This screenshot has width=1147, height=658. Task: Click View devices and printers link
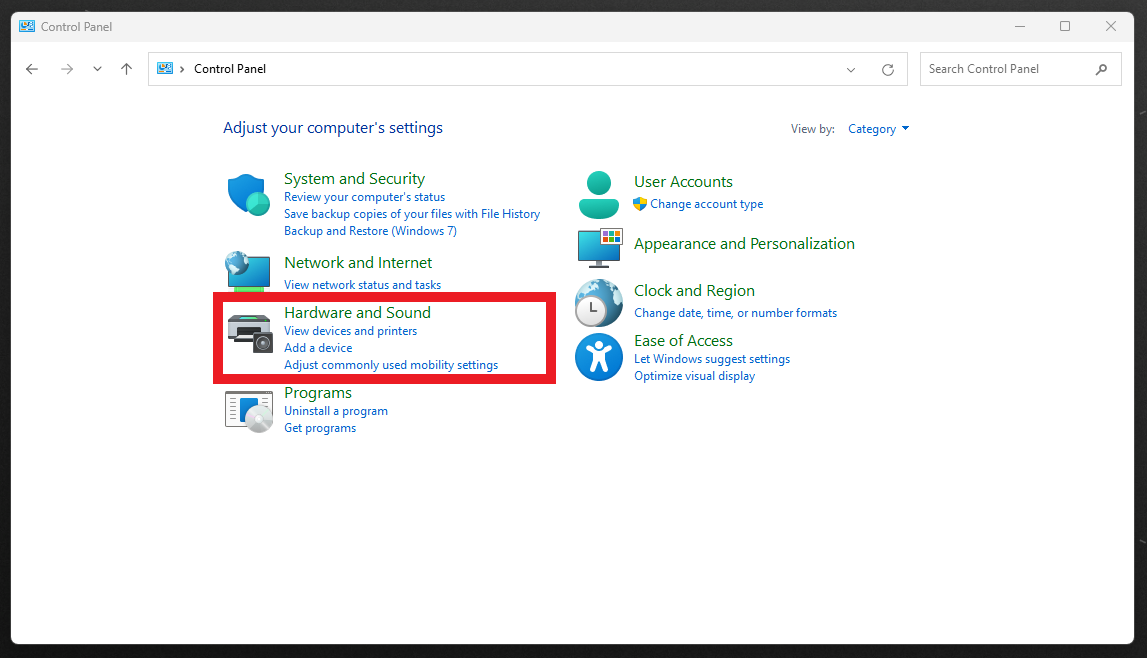coord(350,331)
